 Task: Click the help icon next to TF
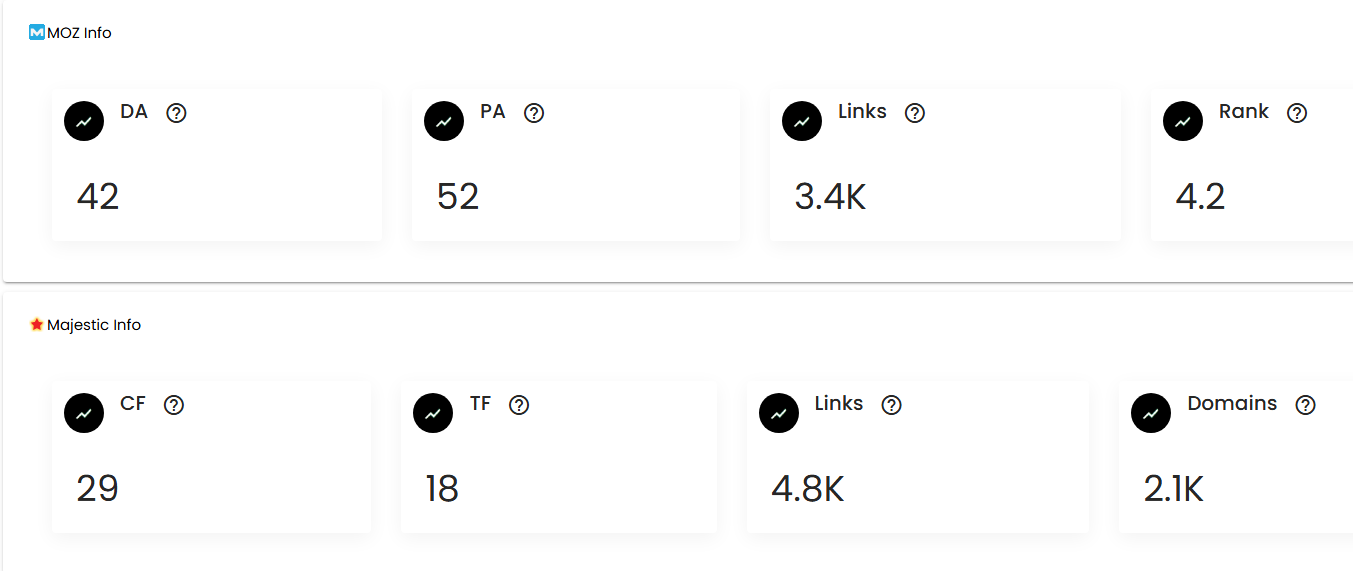519,405
